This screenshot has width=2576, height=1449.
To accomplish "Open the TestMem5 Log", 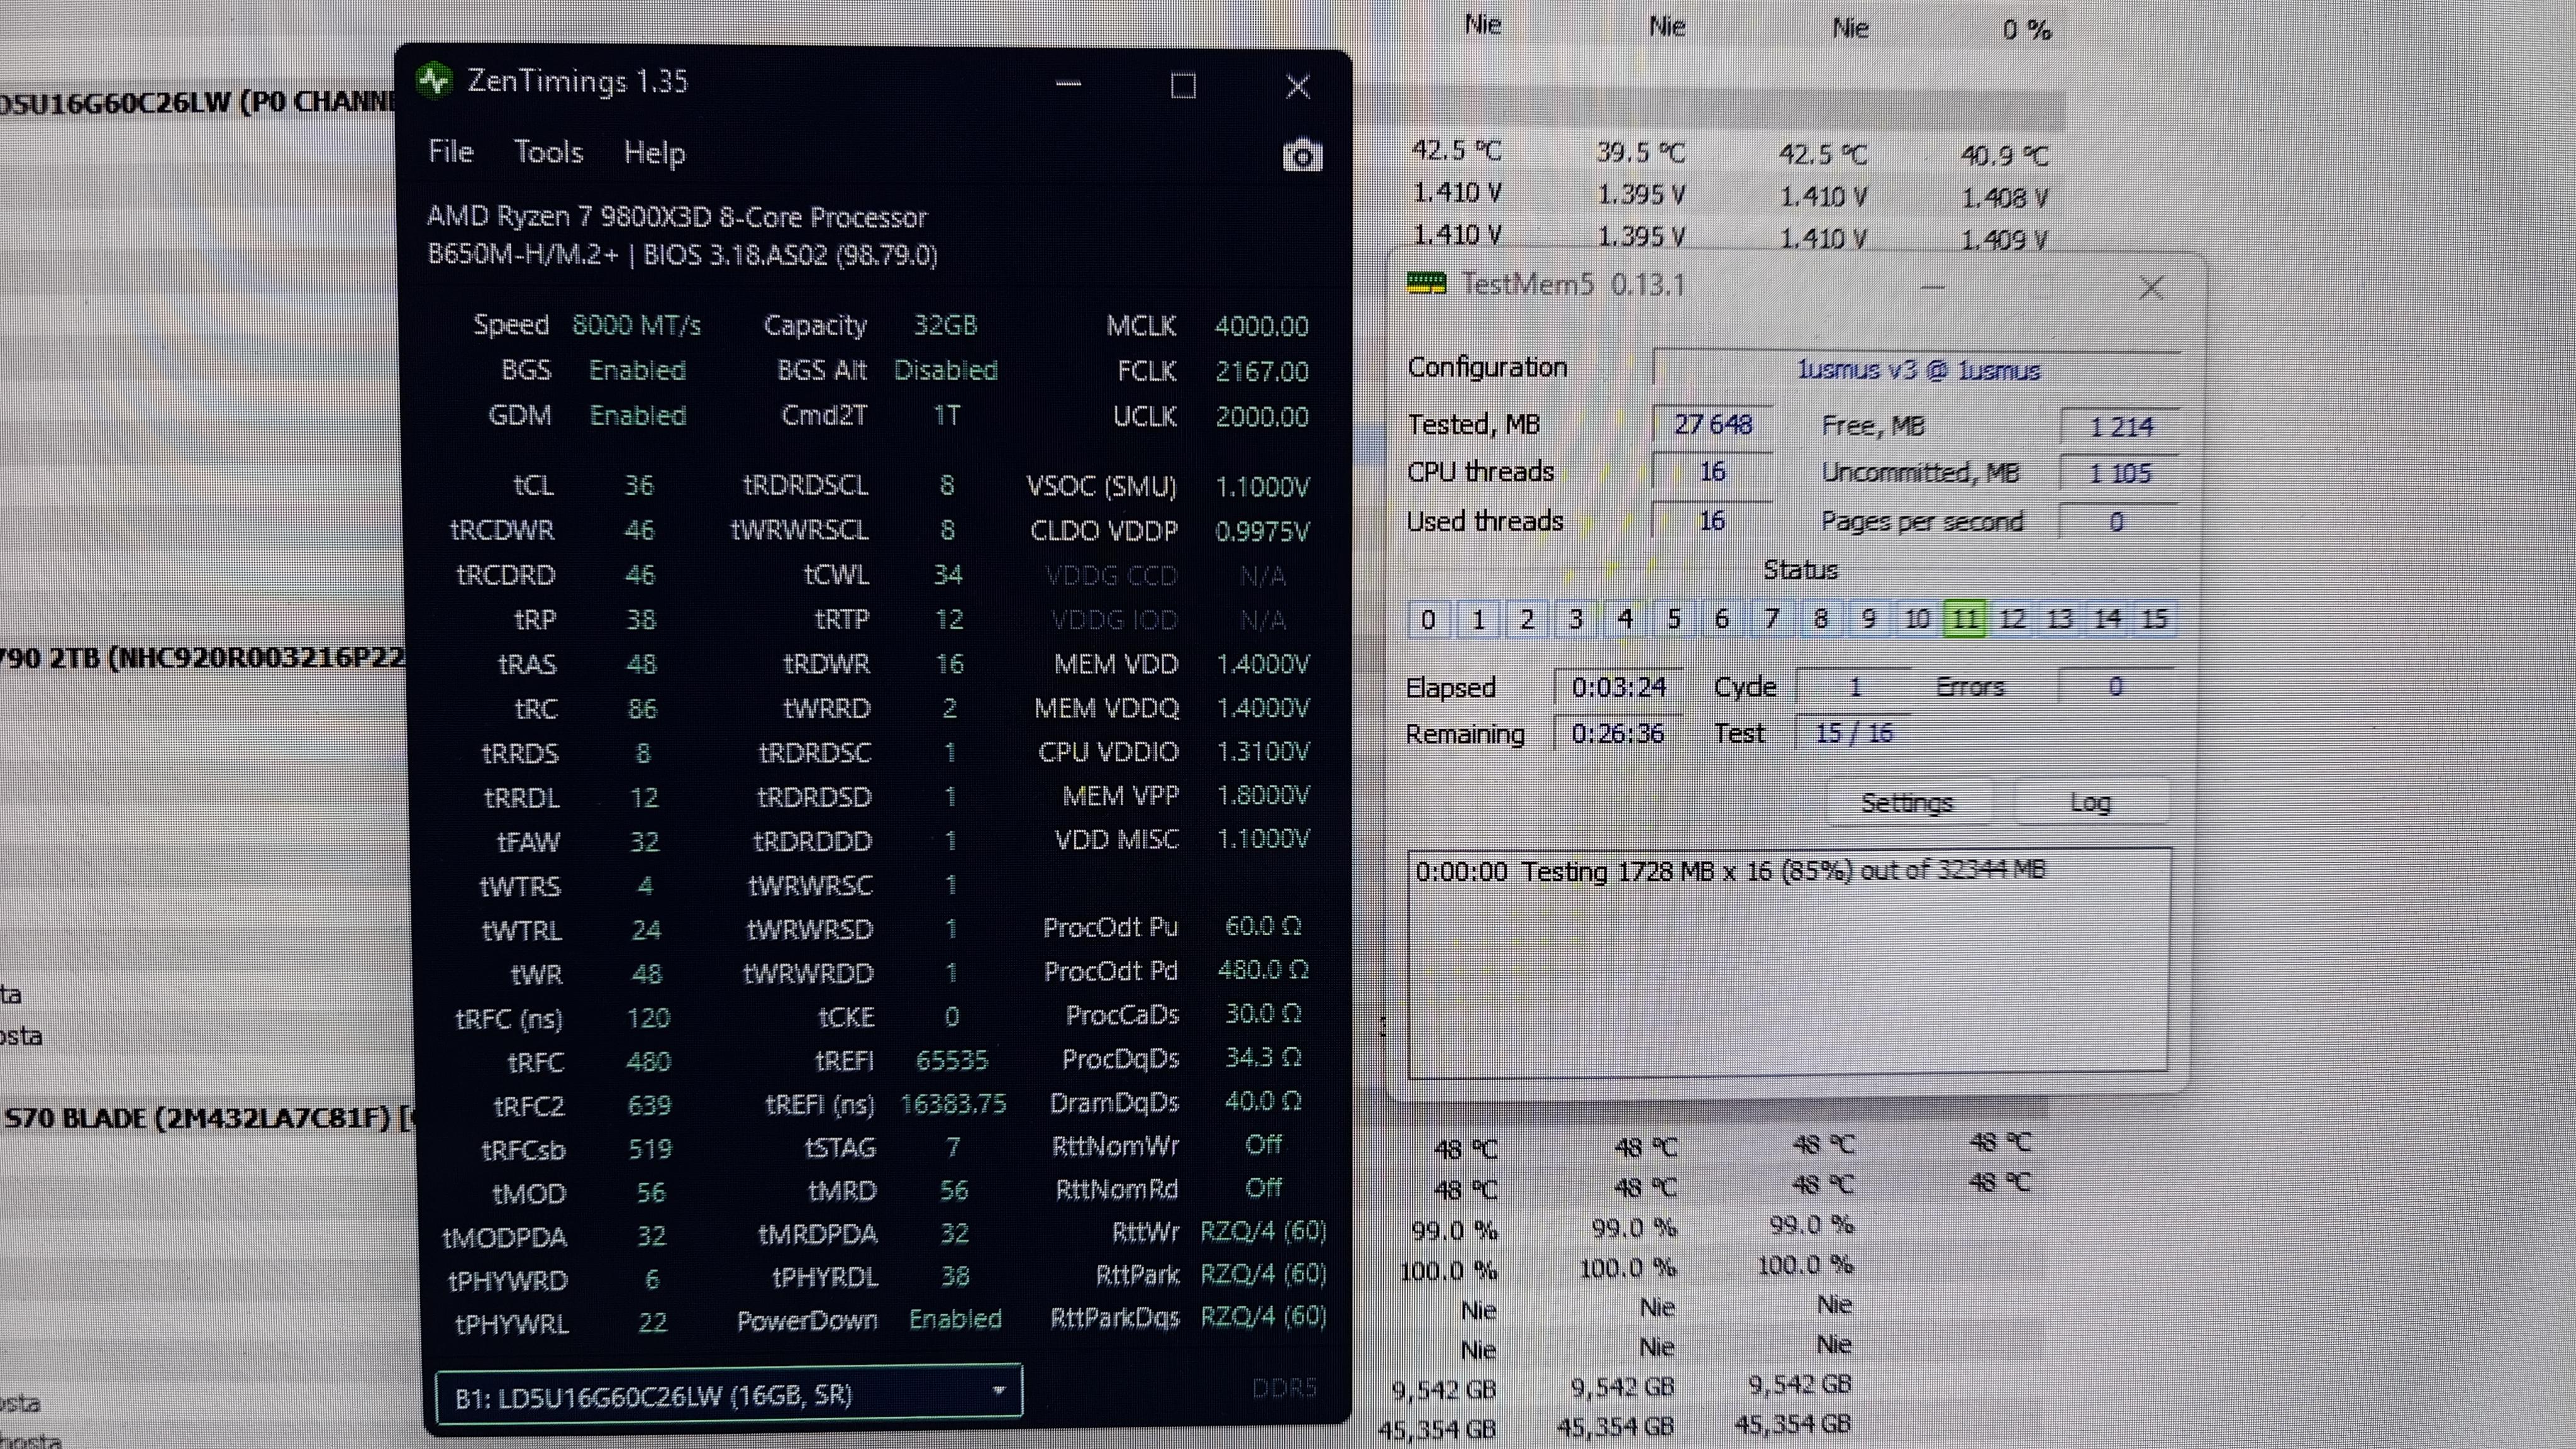I will [x=2089, y=803].
